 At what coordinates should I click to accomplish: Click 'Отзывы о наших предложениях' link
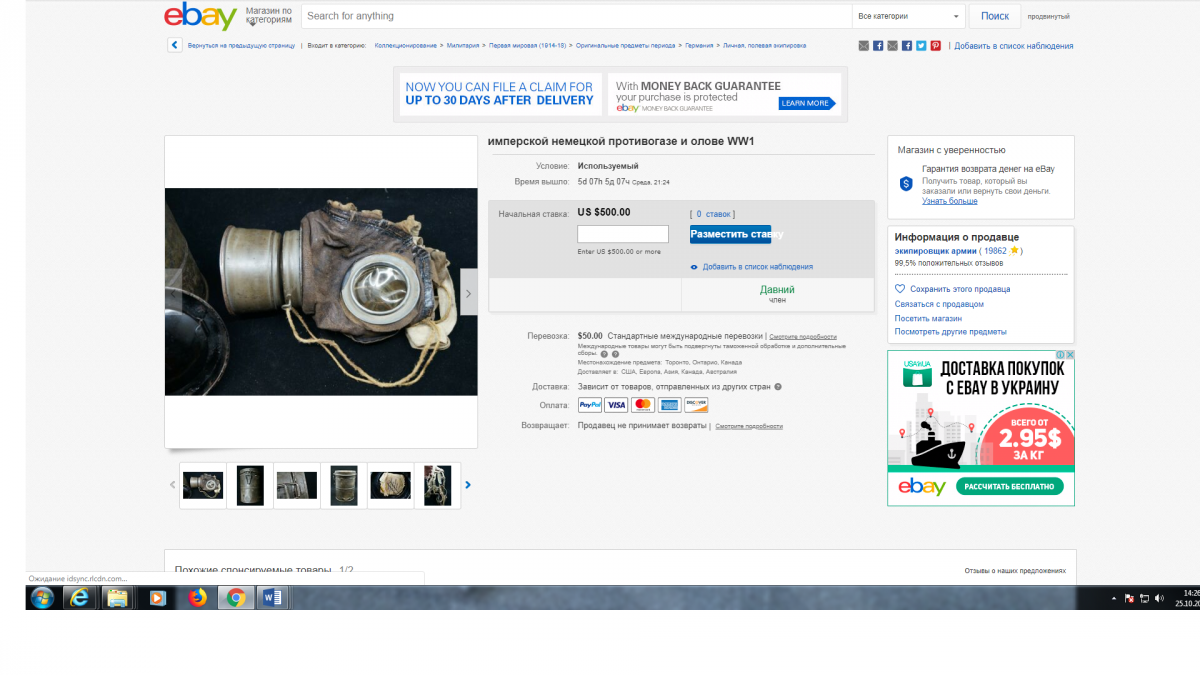[x=1015, y=571]
